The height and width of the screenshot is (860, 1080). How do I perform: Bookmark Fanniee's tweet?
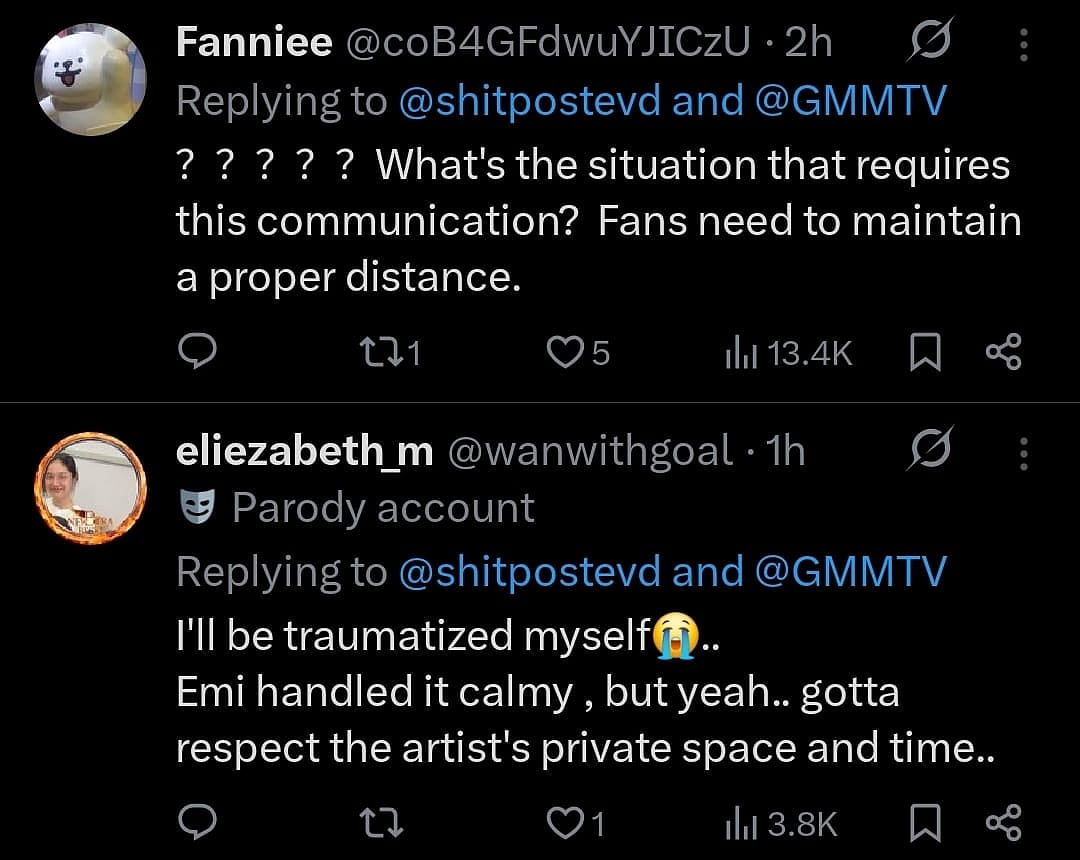(926, 352)
